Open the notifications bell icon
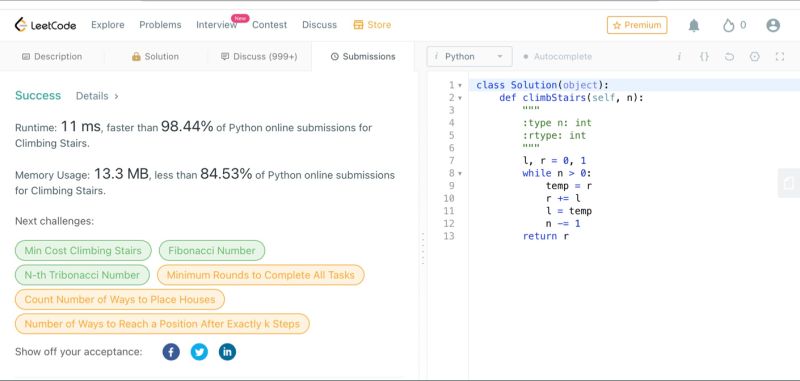Image resolution: width=800 pixels, height=381 pixels. [x=694, y=25]
